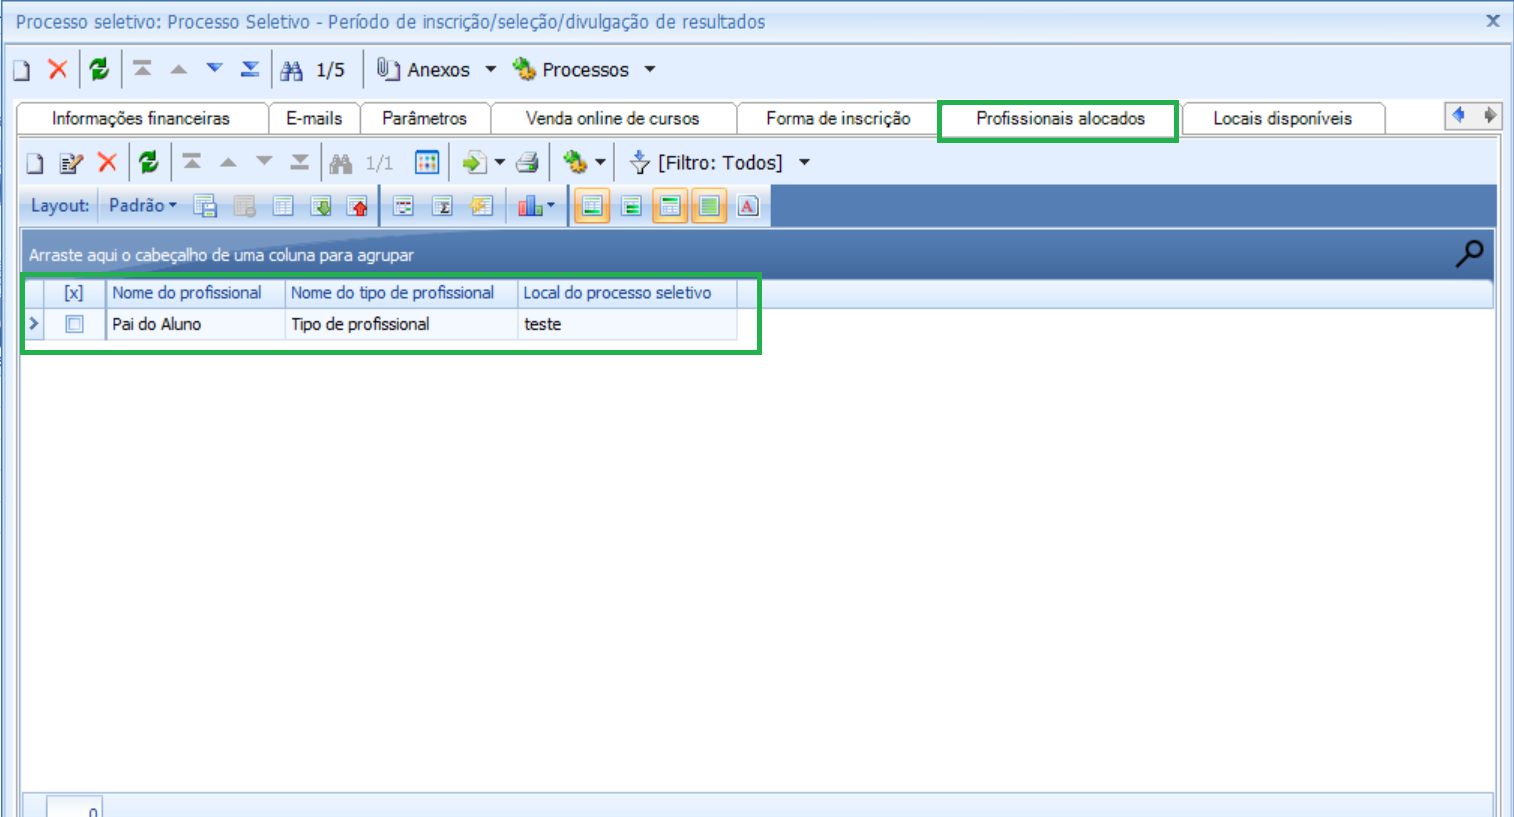
Task: Click red letter A font icon
Action: pos(748,206)
